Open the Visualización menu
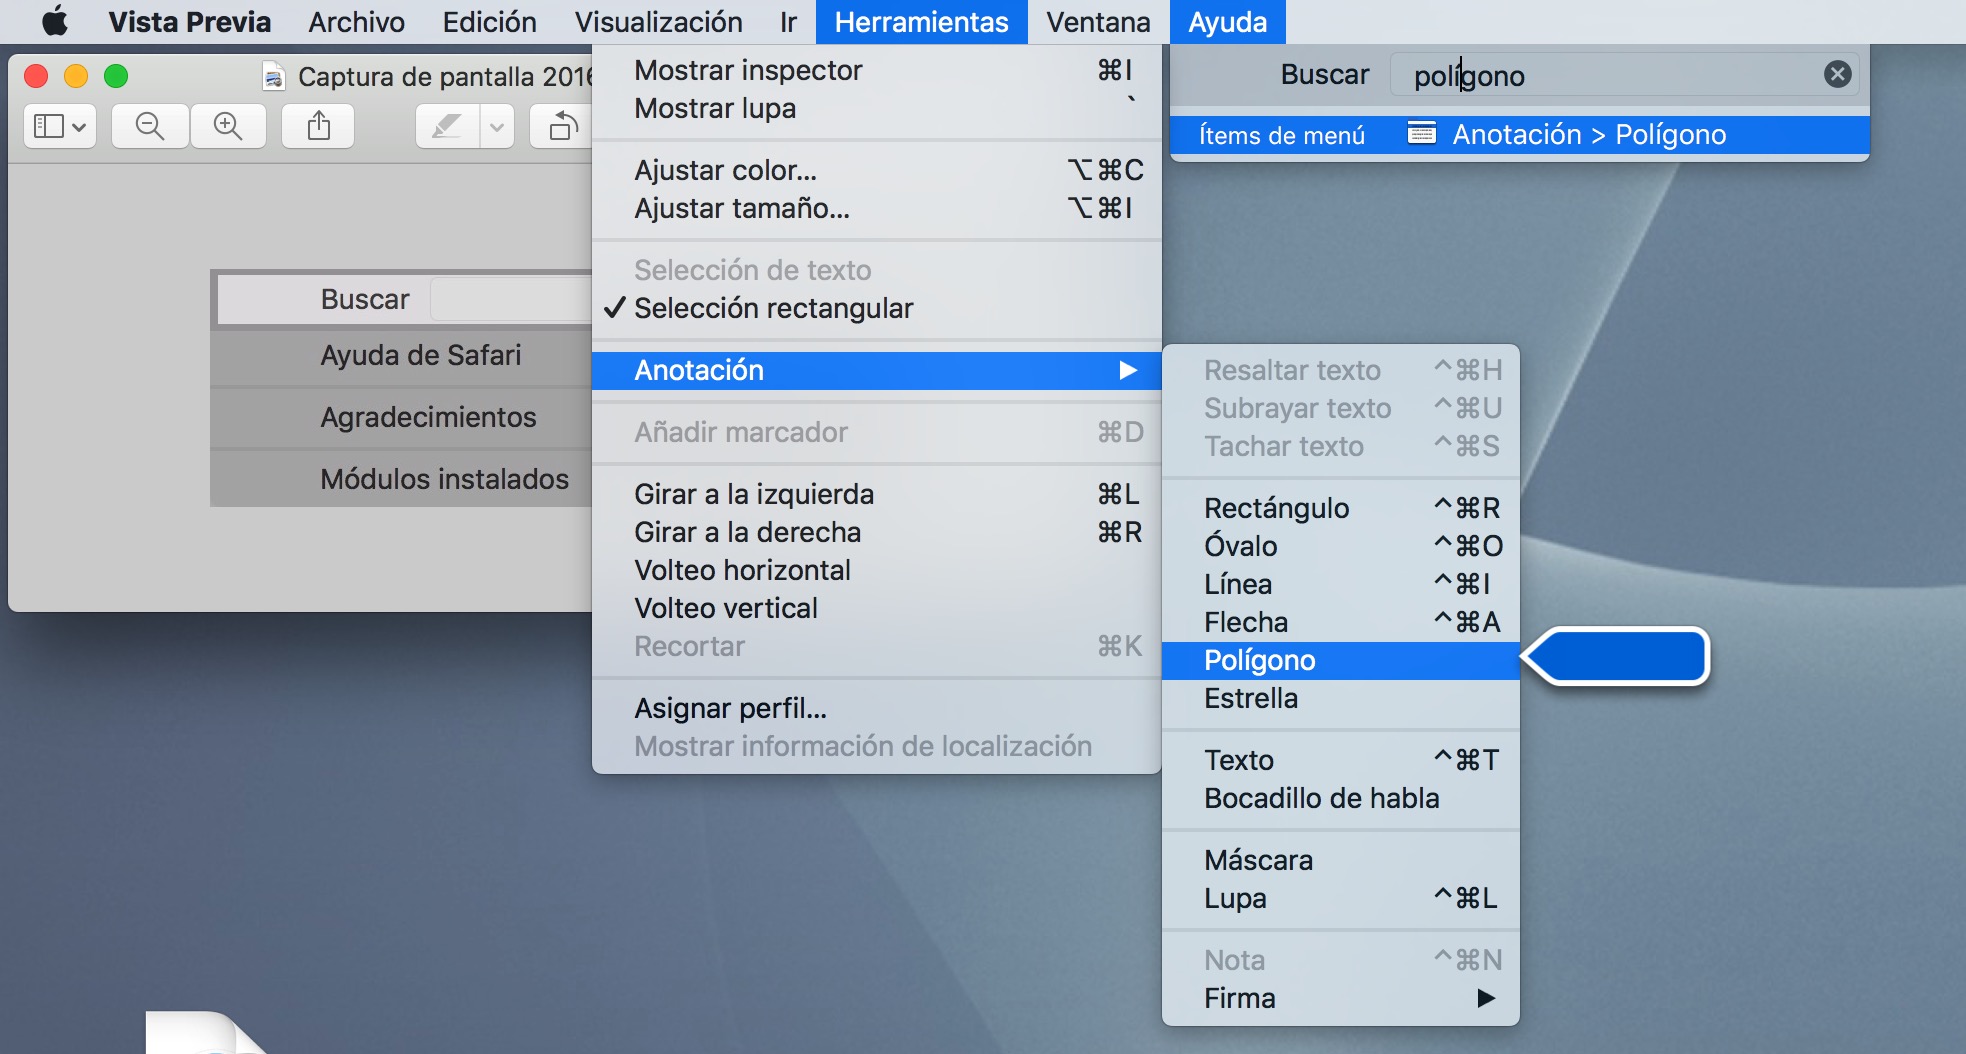Viewport: 1966px width, 1054px height. pos(659,22)
